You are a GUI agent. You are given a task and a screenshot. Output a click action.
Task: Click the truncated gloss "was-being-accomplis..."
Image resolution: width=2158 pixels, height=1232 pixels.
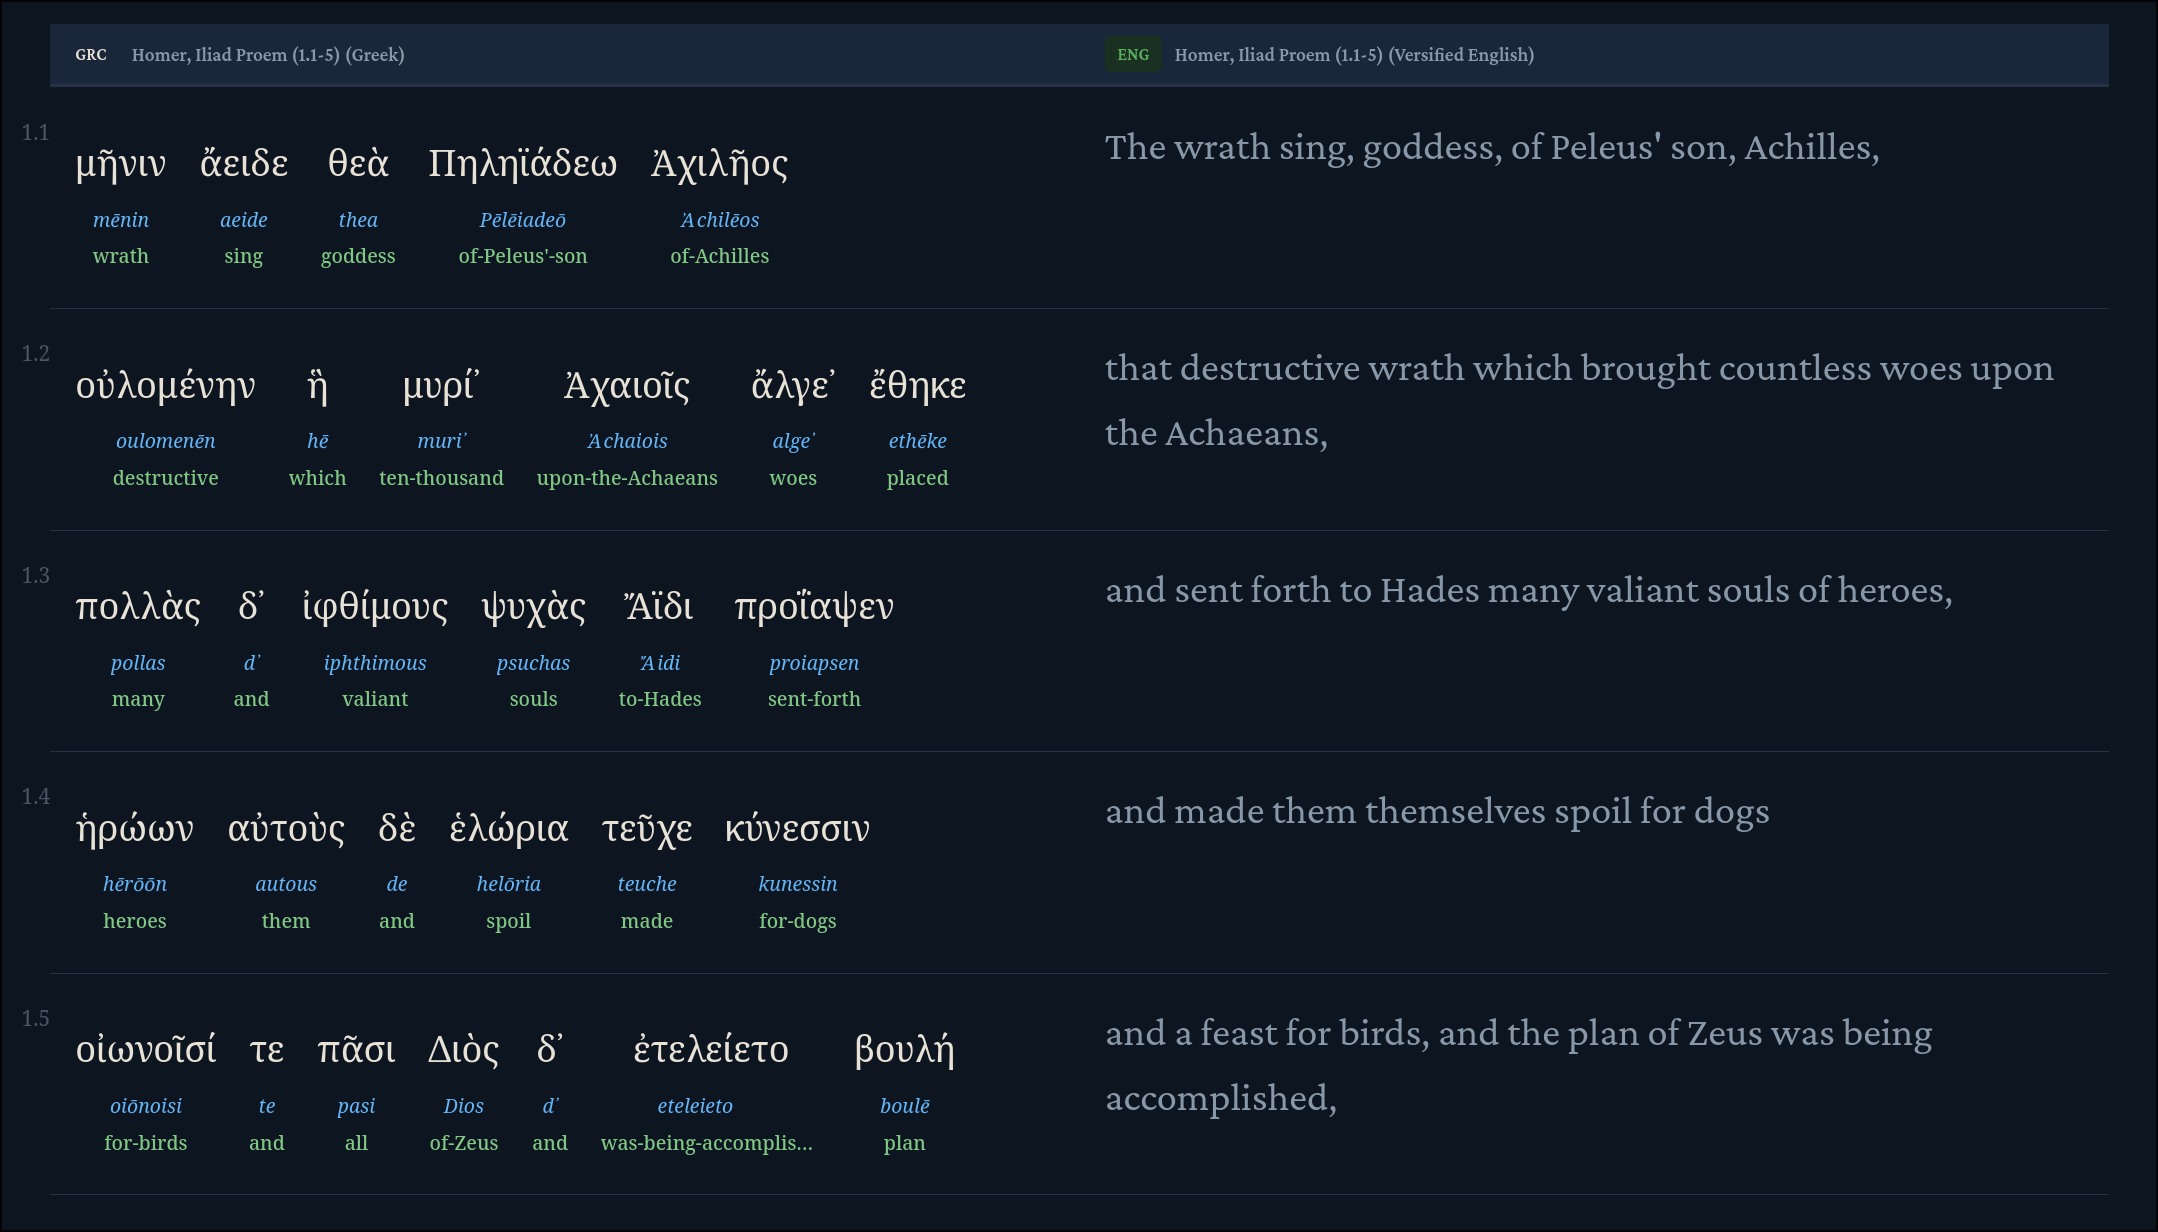707,1143
